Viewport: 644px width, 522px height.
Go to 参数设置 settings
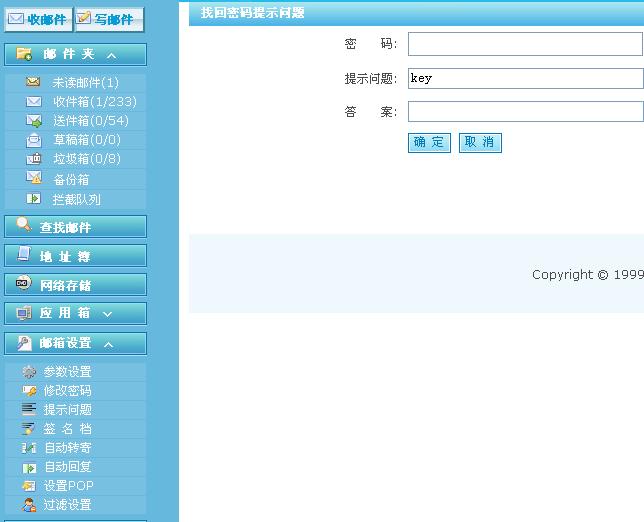pyautogui.click(x=68, y=372)
